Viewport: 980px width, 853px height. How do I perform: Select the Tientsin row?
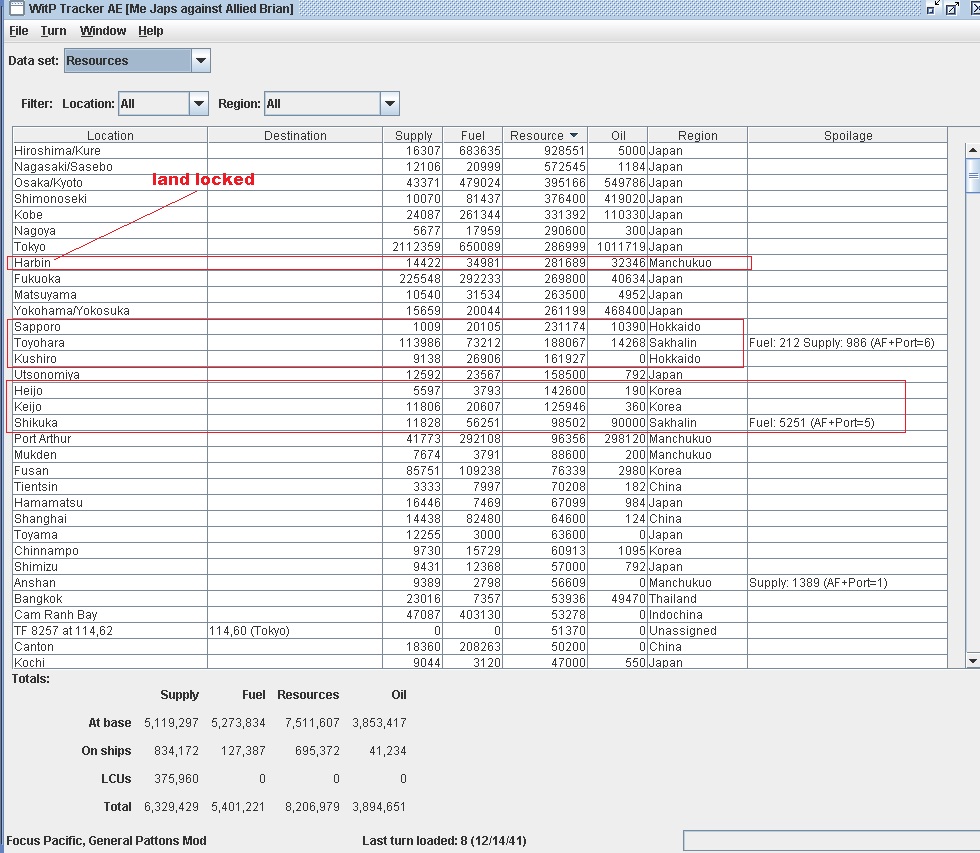tap(479, 487)
